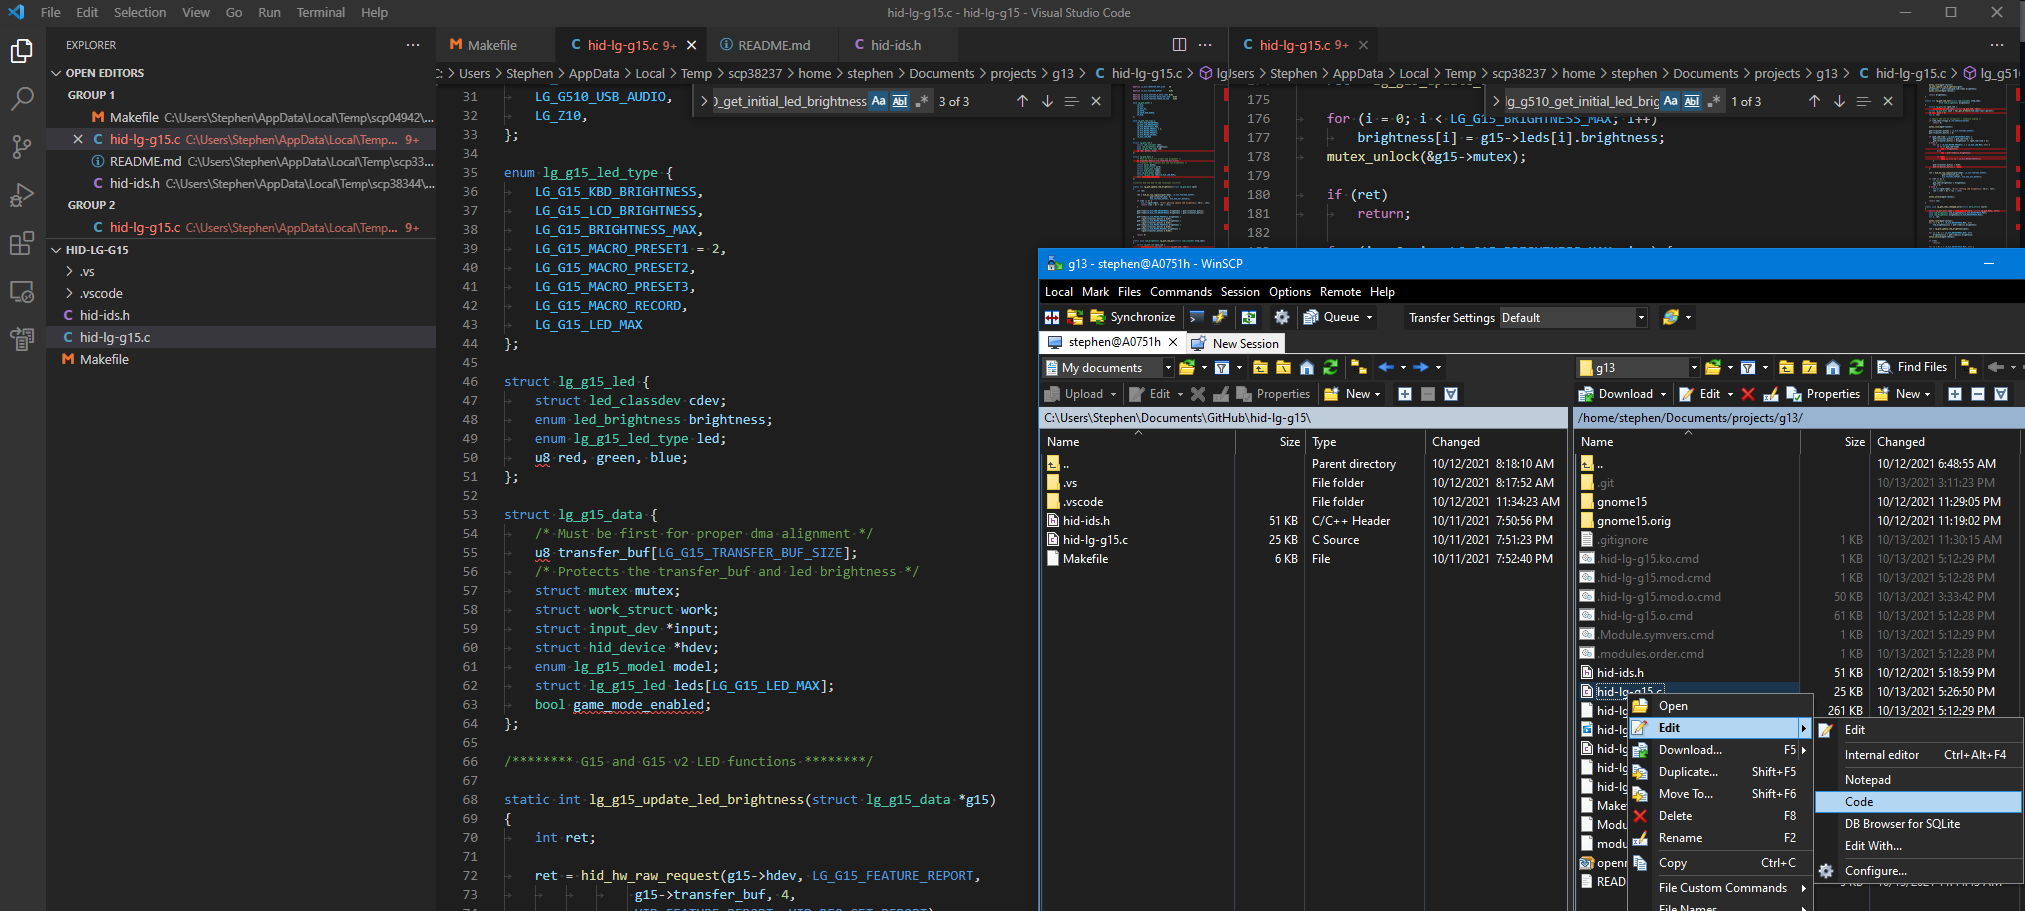Open the New Session tab in WinSCP
This screenshot has height=911, width=2025.
coord(1236,343)
